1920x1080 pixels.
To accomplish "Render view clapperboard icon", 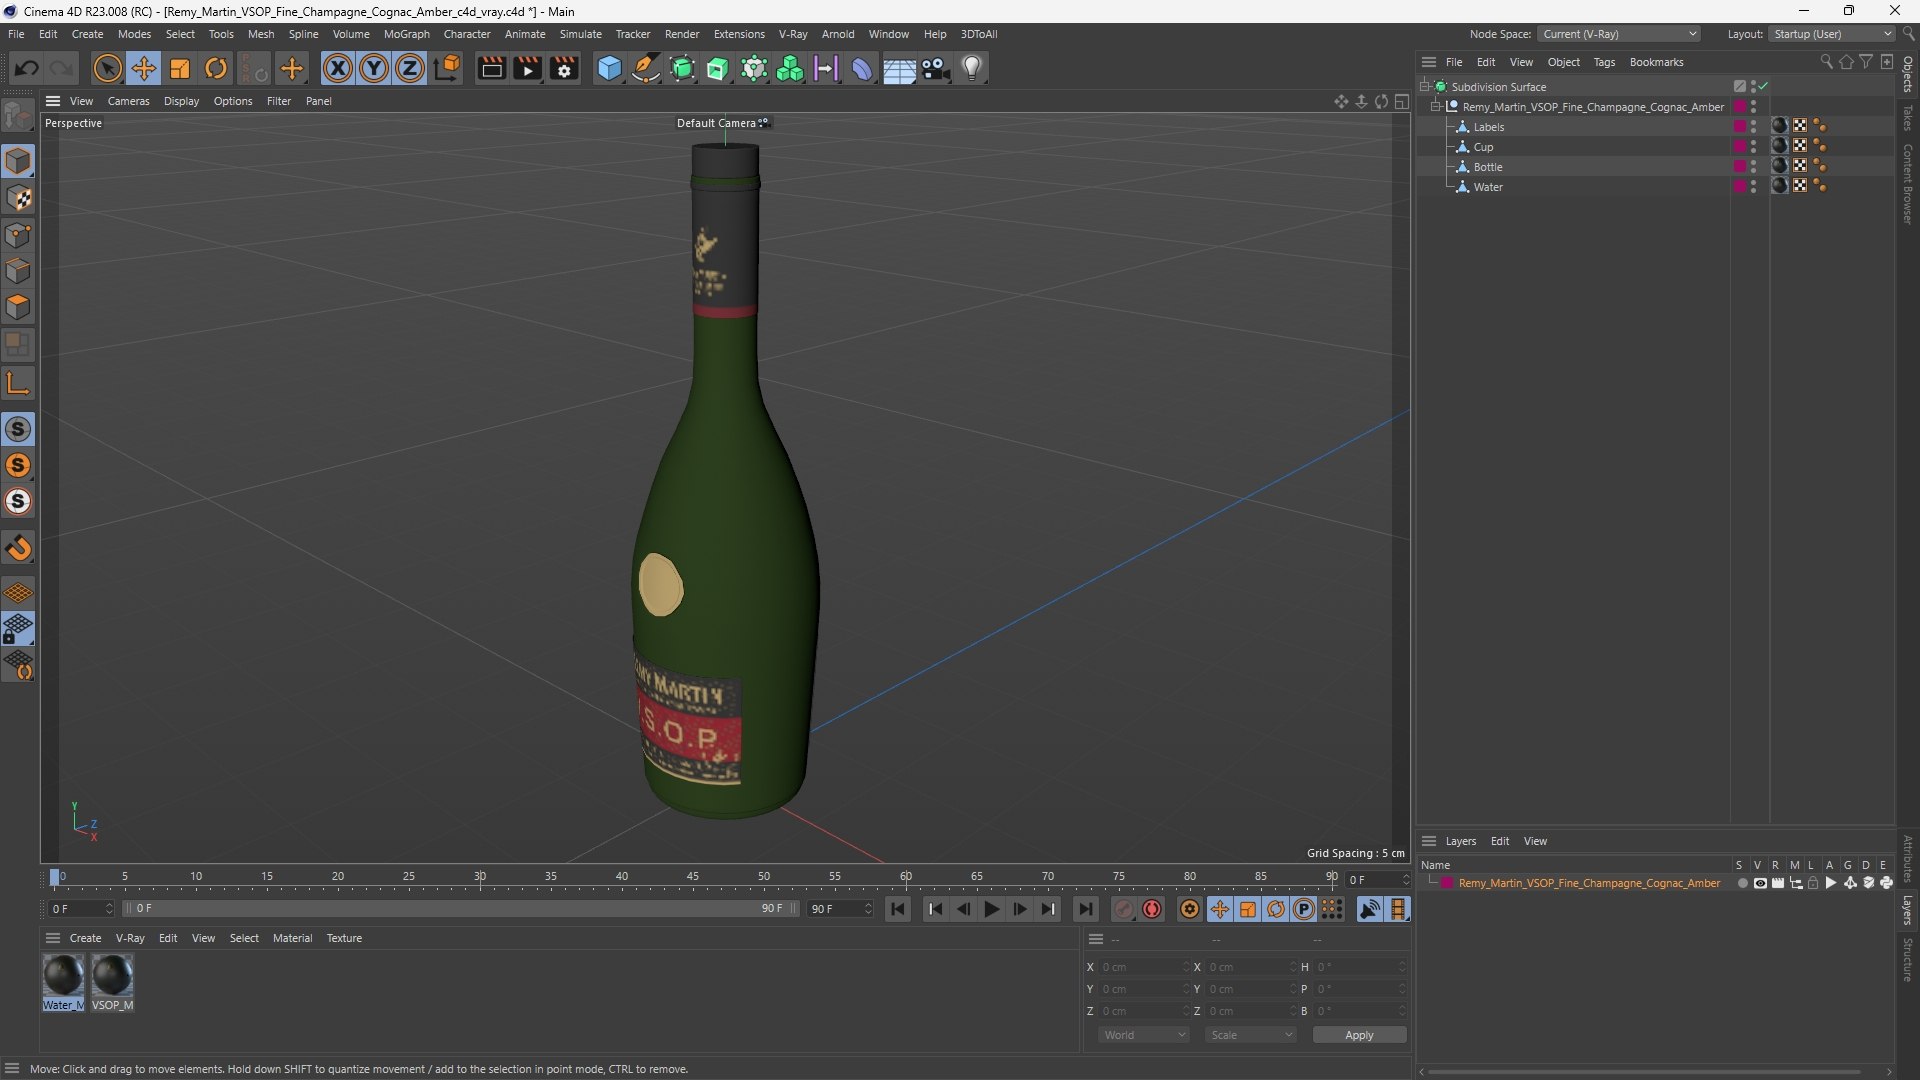I will click(491, 68).
